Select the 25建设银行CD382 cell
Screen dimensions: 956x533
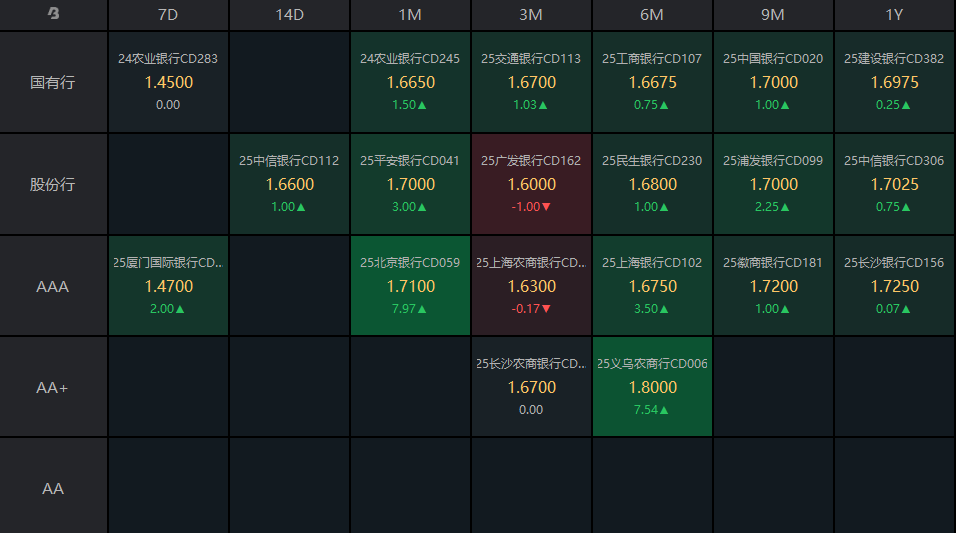894,82
